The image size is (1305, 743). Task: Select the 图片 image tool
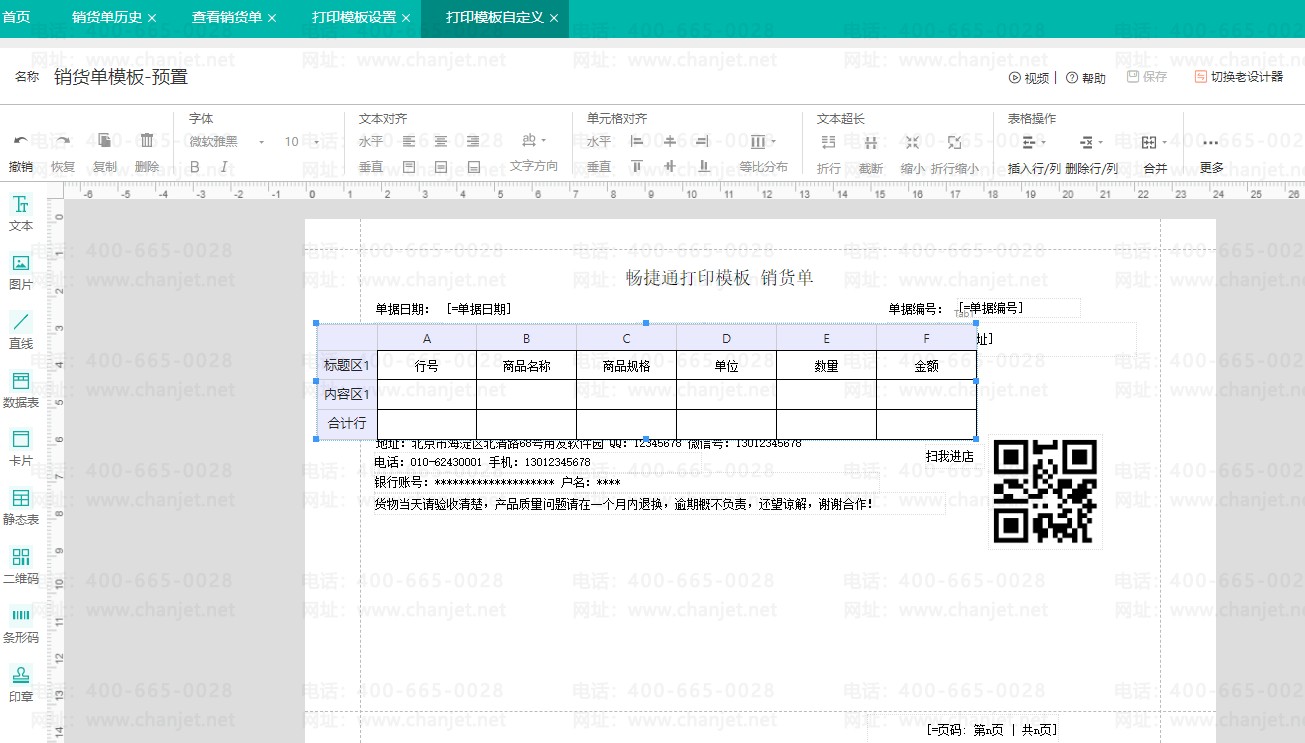pyautogui.click(x=22, y=271)
